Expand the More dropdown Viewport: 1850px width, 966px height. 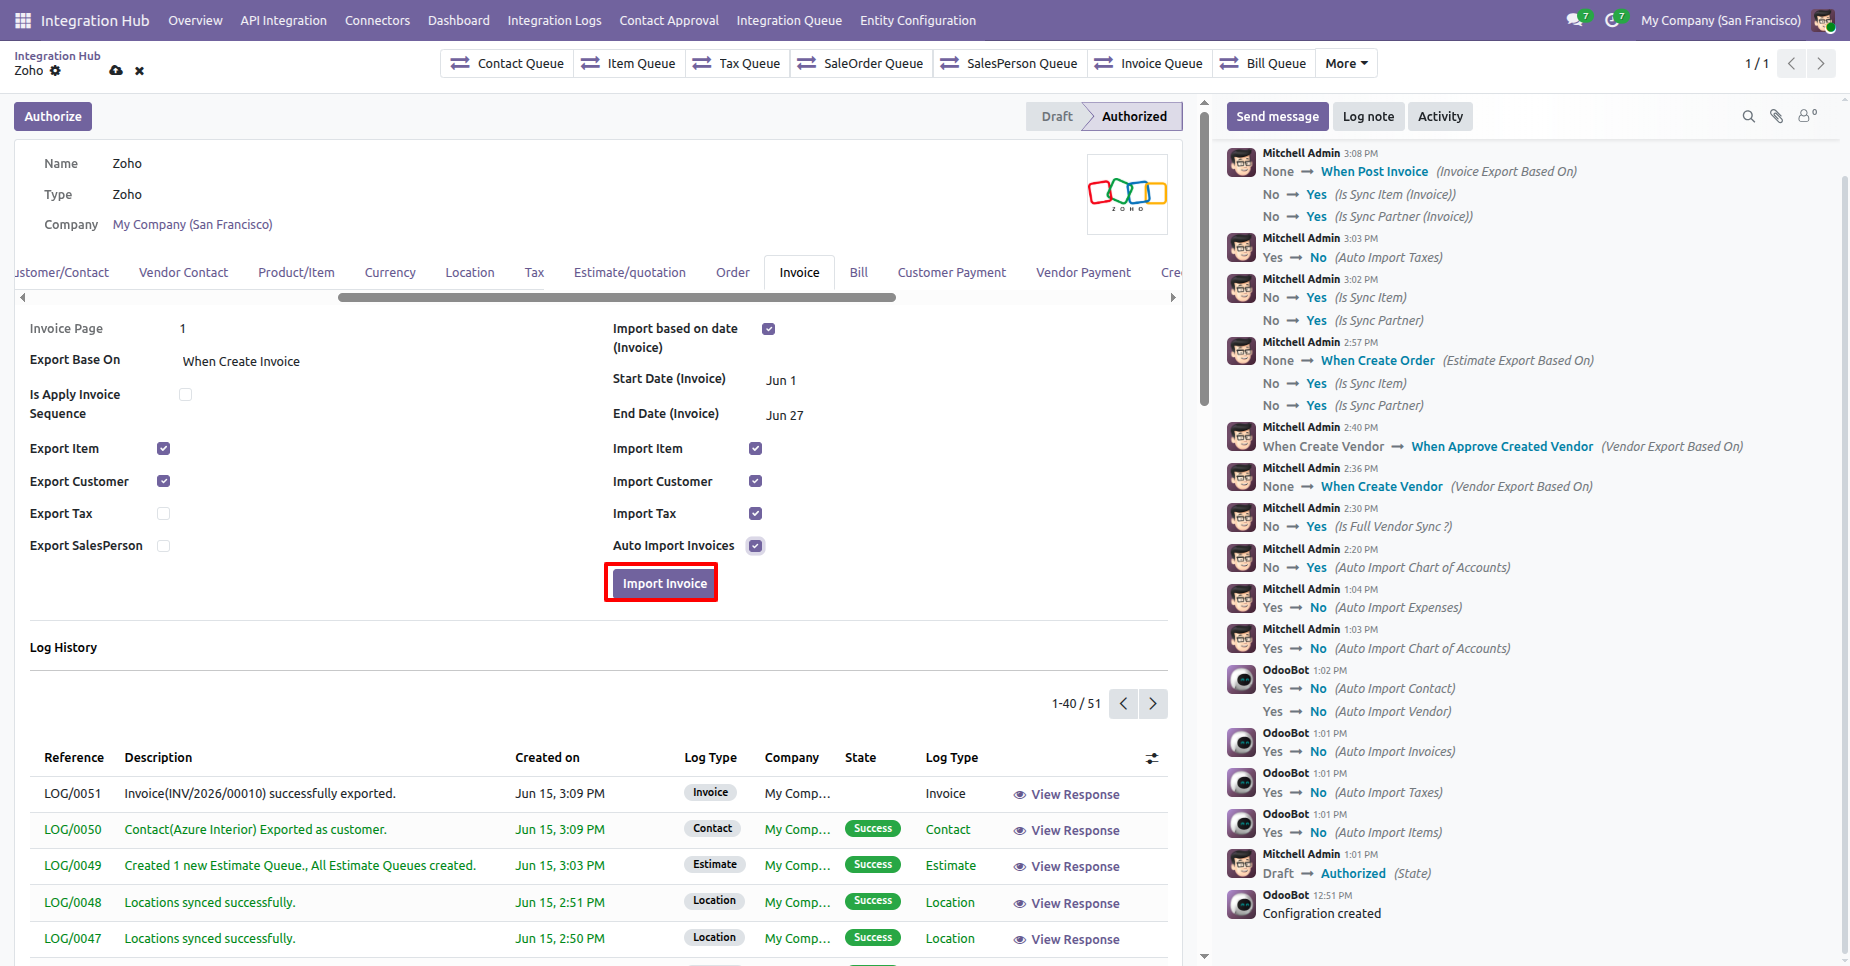1346,64
